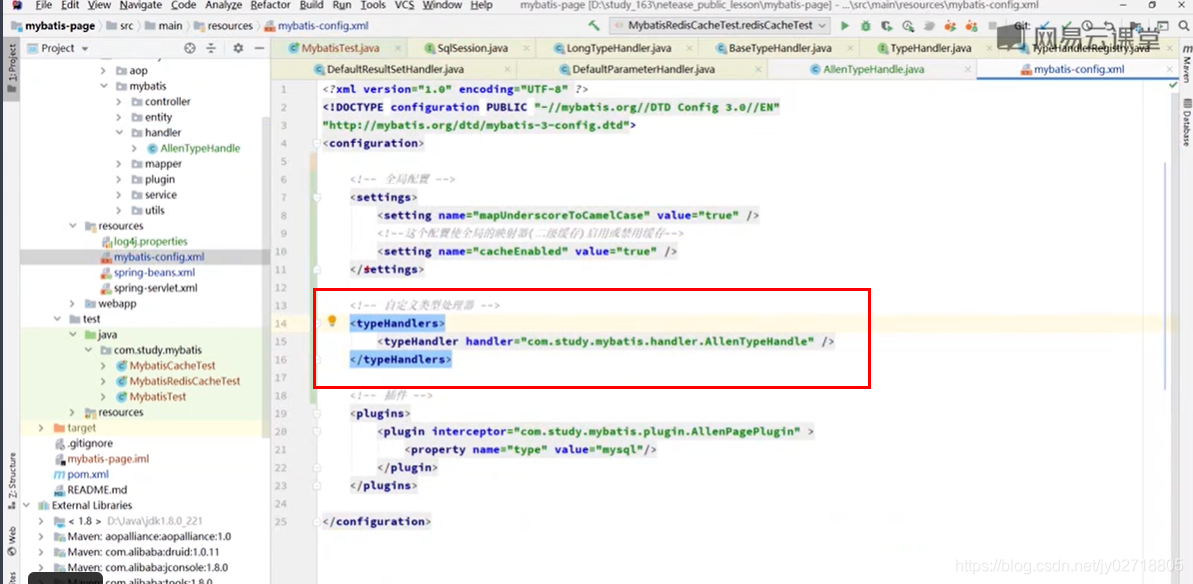Click src breadcrumb in navigation bar
This screenshot has height=584, width=1193.
click(119, 26)
